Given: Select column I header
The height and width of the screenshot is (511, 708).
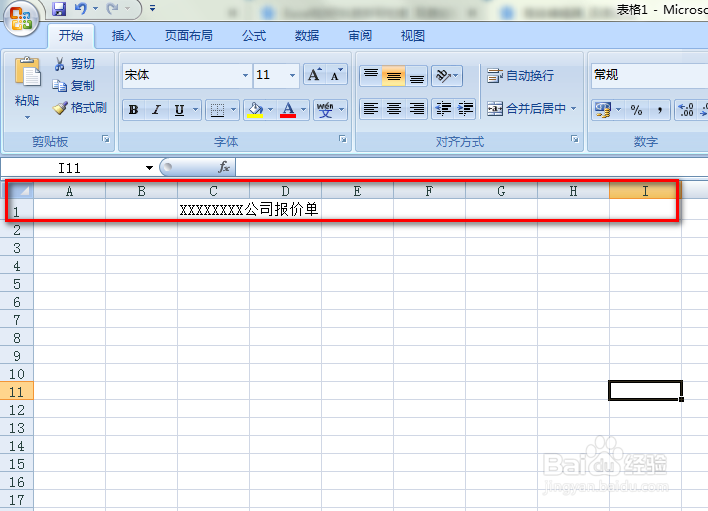Looking at the screenshot, I should [x=645, y=191].
